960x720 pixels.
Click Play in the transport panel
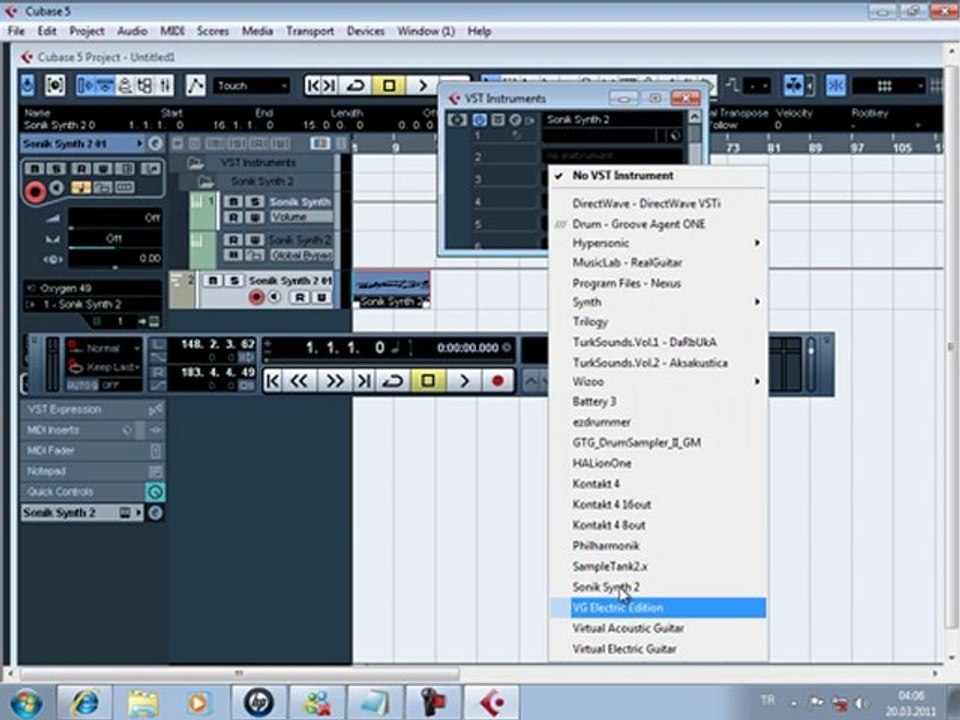tap(464, 381)
